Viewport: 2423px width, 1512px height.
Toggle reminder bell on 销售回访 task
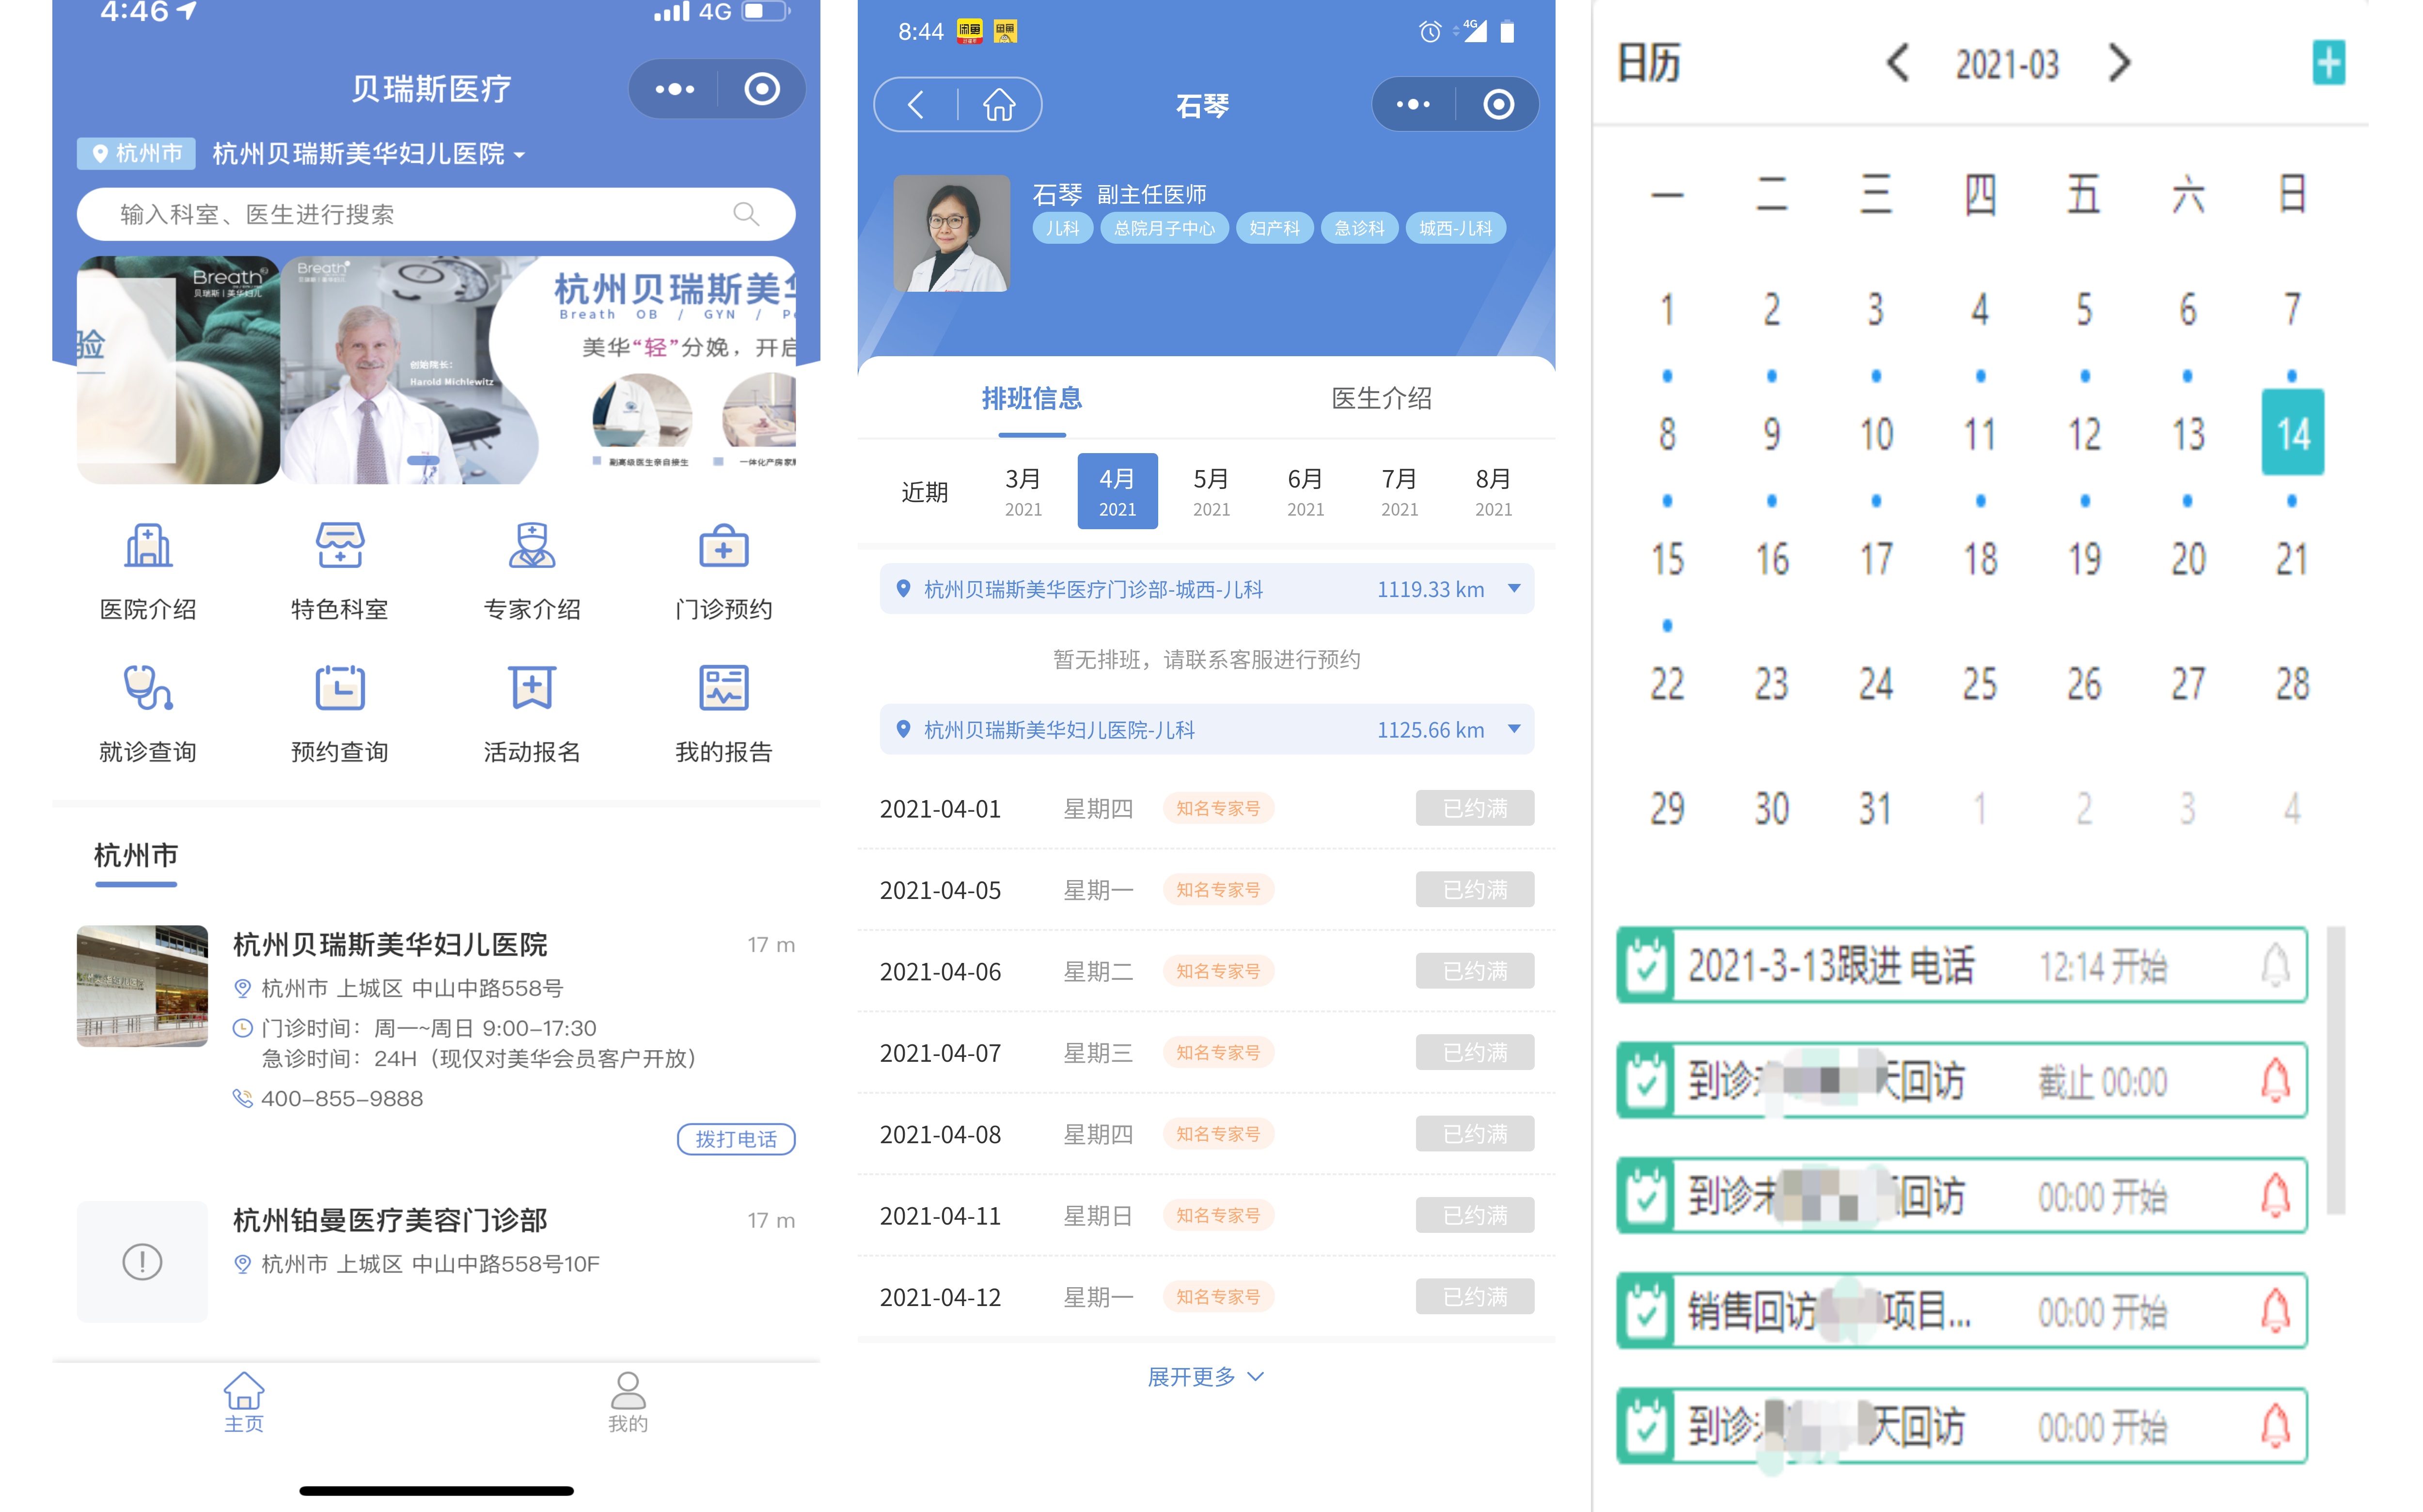tap(2275, 1310)
